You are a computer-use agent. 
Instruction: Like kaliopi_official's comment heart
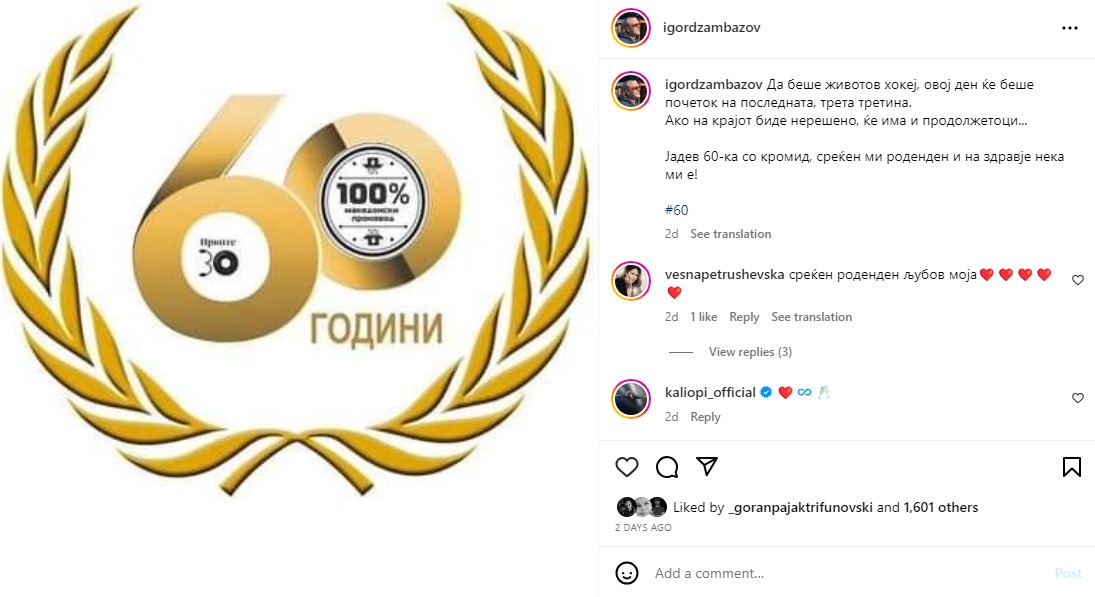point(1078,398)
